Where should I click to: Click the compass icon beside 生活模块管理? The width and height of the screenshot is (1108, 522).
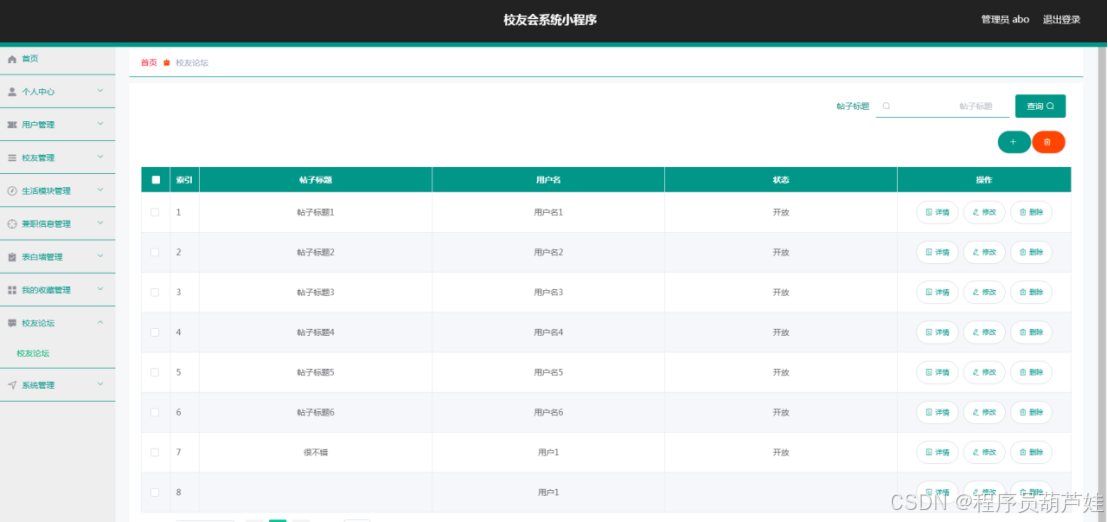tap(11, 191)
